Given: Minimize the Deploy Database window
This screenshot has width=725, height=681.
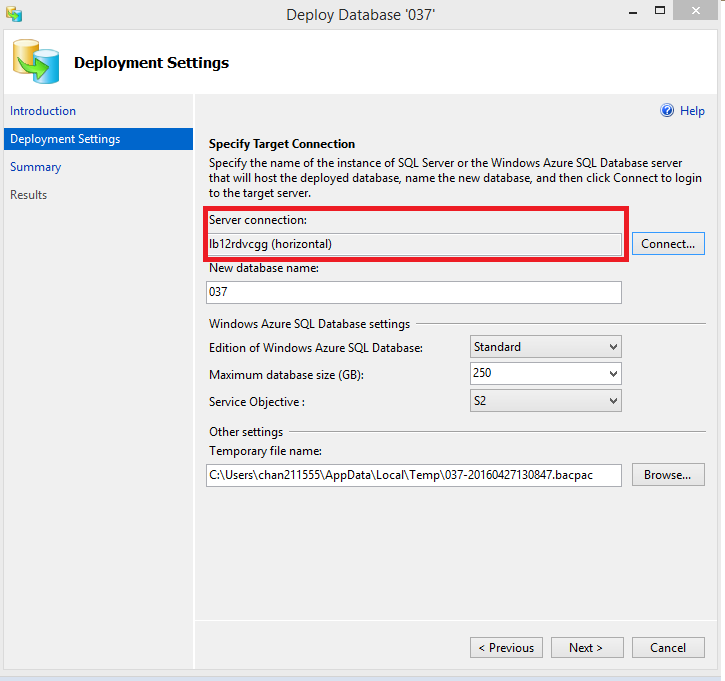Looking at the screenshot, I should click(633, 12).
